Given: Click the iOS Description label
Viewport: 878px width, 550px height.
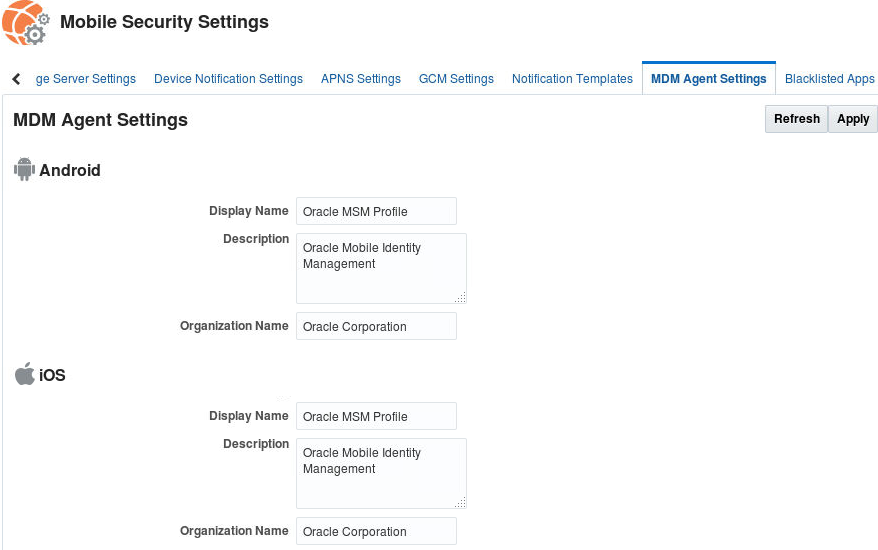Looking at the screenshot, I should [x=256, y=444].
